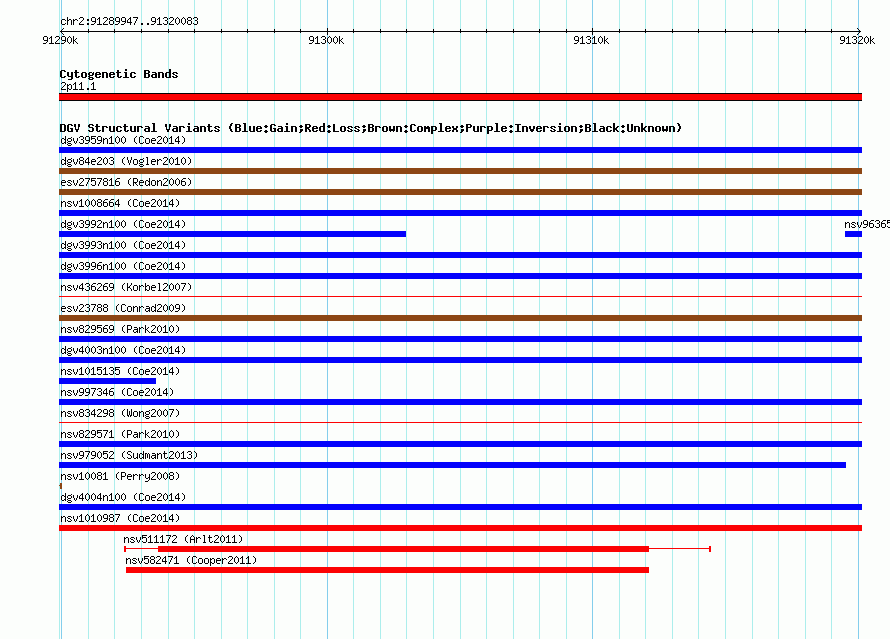Open nsv829569 (Park2010) variant label
890x639 pixels.
[120, 329]
